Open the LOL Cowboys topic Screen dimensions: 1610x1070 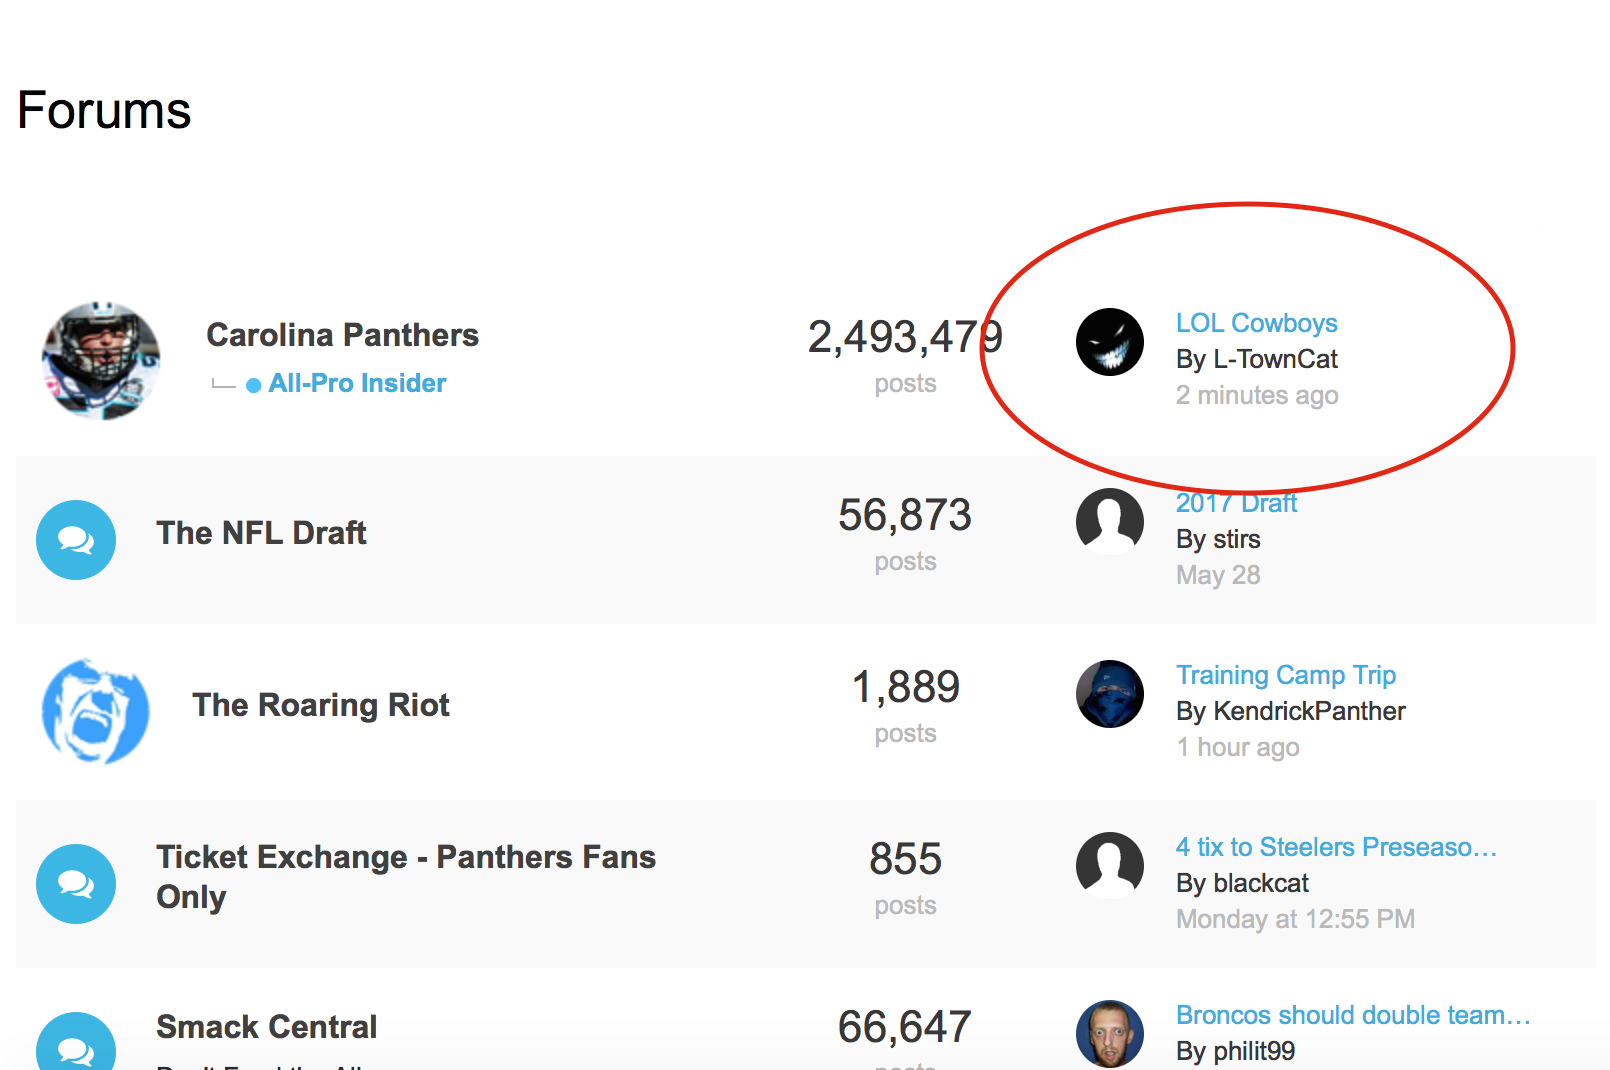tap(1257, 323)
